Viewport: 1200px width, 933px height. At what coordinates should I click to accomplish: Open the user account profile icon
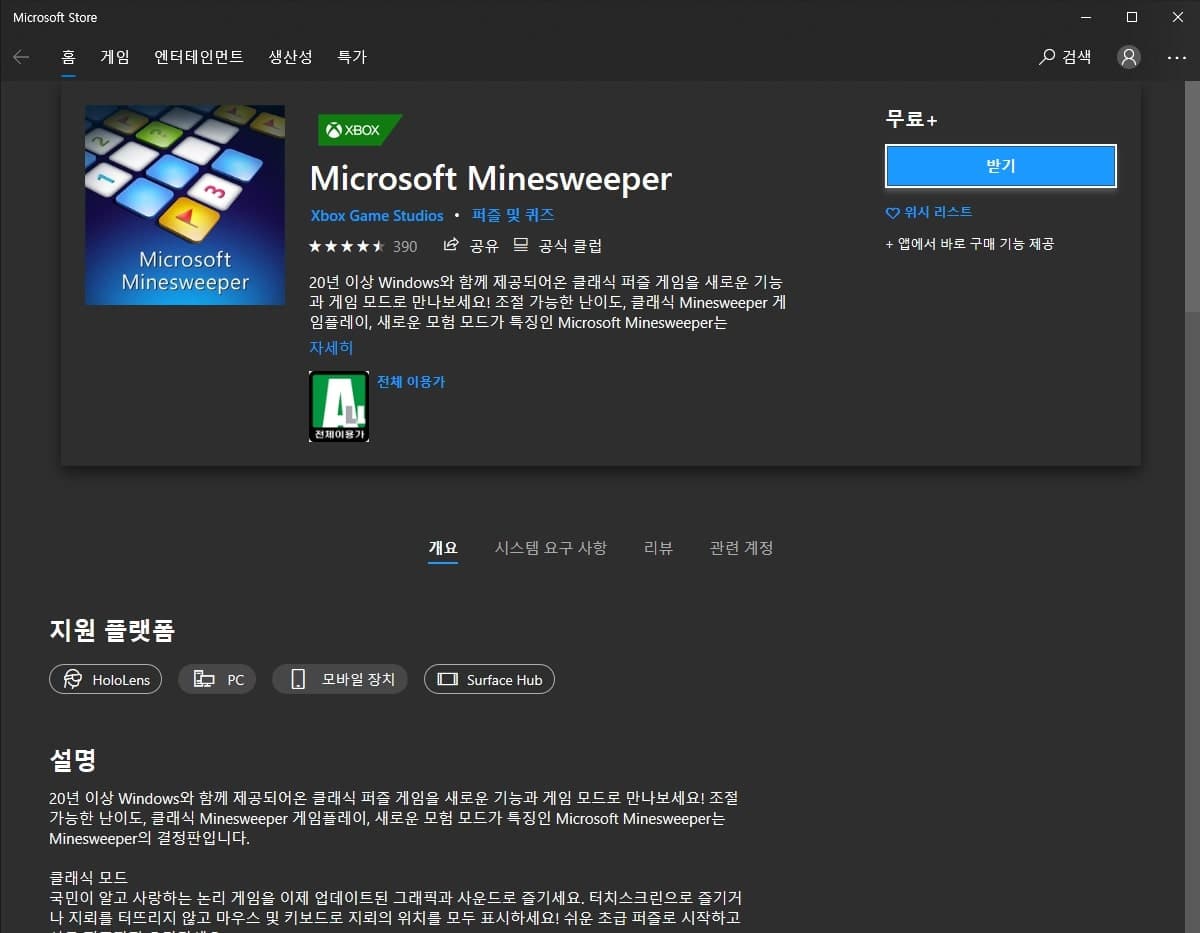click(1128, 57)
